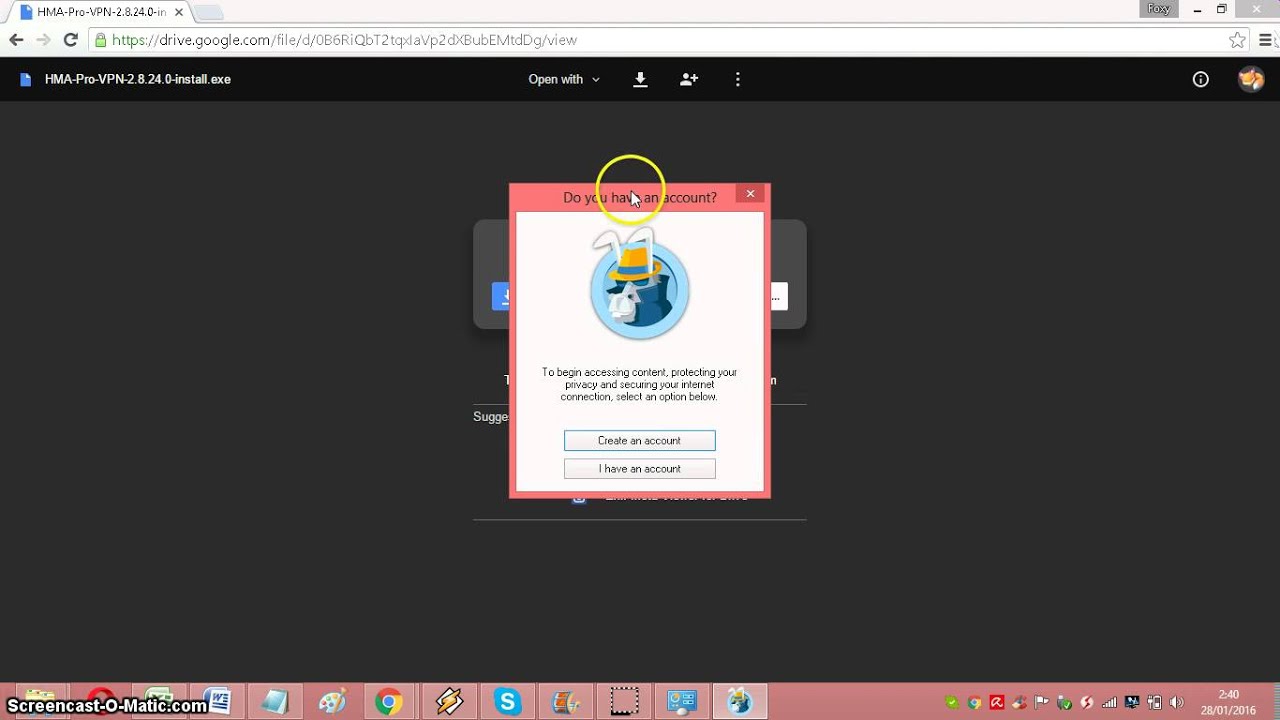1280x720 pixels.
Task: Go back in Chrome
Action: point(16,40)
